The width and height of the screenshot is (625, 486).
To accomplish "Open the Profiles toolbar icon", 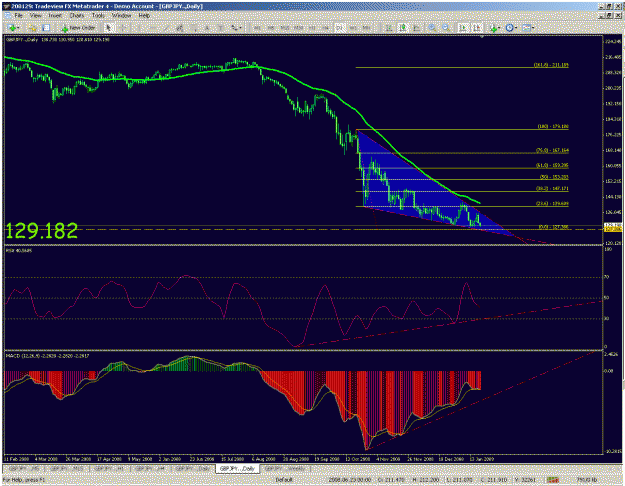I will tap(32, 28).
